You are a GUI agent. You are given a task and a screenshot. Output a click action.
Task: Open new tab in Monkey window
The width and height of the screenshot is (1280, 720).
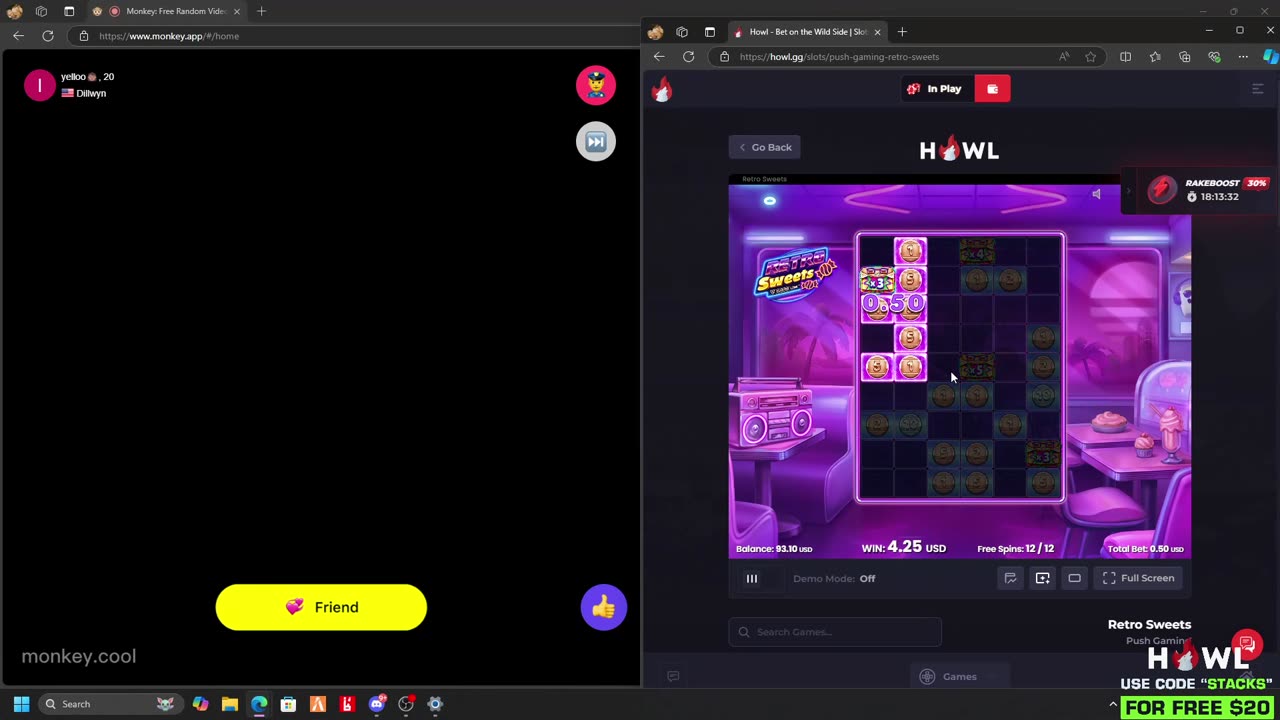coord(261,11)
